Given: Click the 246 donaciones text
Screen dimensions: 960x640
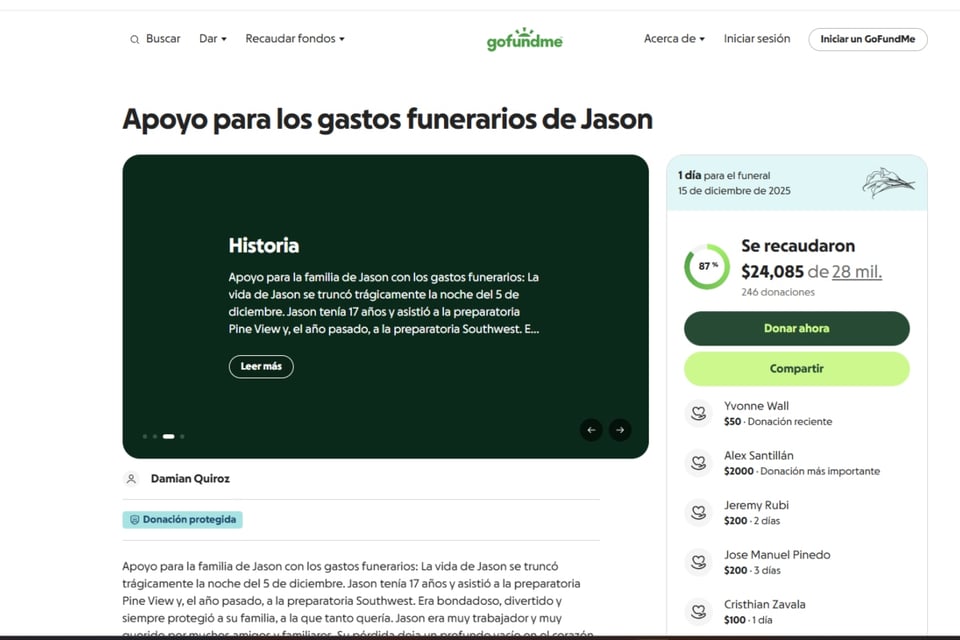Looking at the screenshot, I should 778,292.
